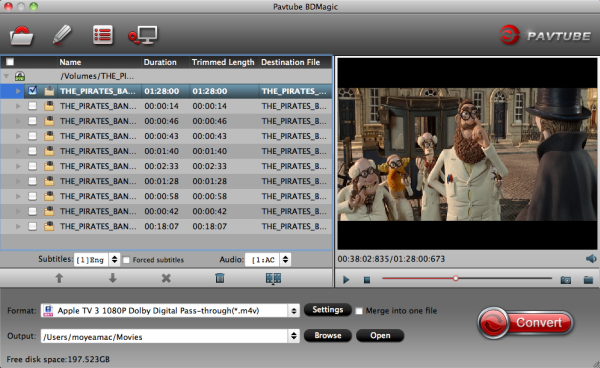Click the Pavtube logo

[x=545, y=35]
